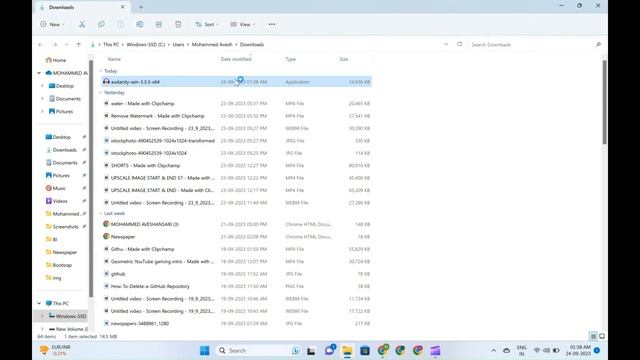Viewport: 640px width, 360px height.
Task: Select SHORTS - Made with Clipchamp file
Action: pyautogui.click(x=237, y=165)
